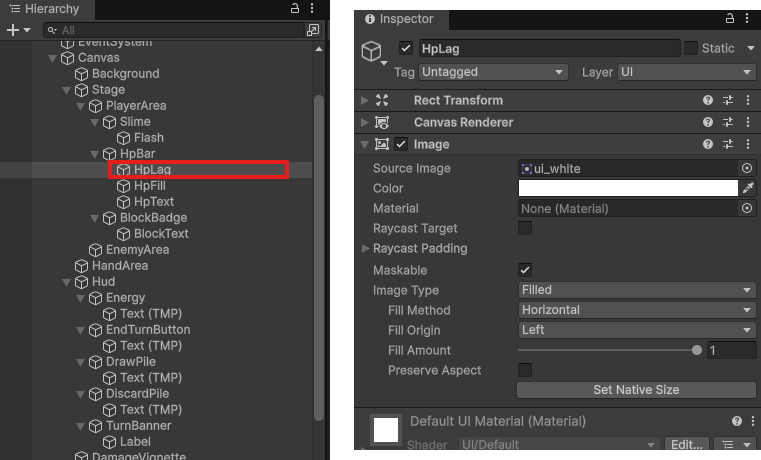Select BlockText in the Hierarchy
The width and height of the screenshot is (761, 460).
[161, 234]
